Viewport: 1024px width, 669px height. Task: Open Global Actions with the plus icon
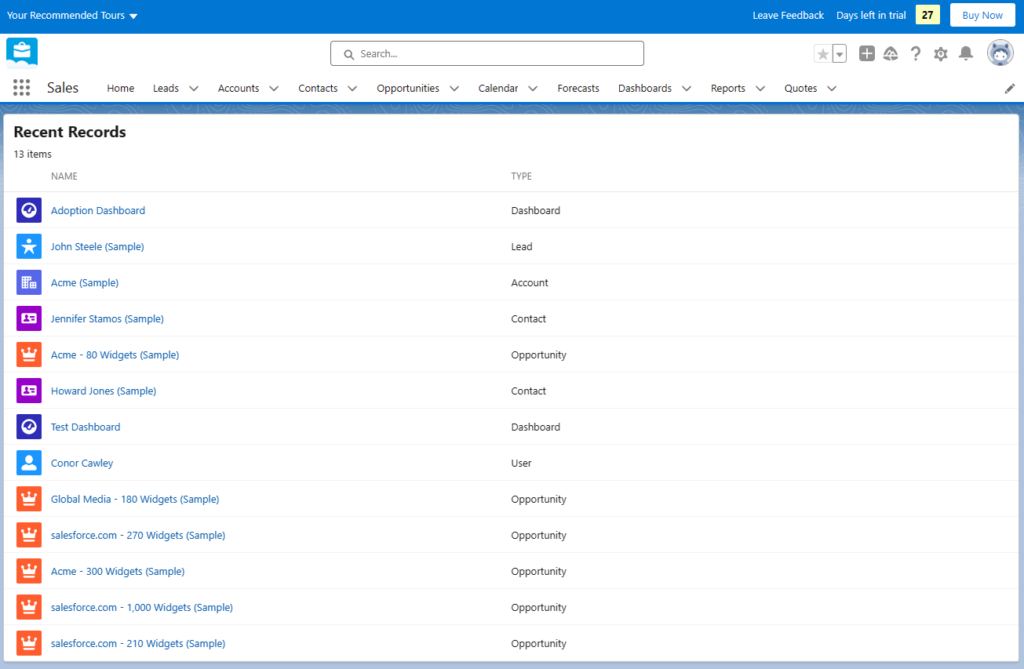pyautogui.click(x=866, y=53)
